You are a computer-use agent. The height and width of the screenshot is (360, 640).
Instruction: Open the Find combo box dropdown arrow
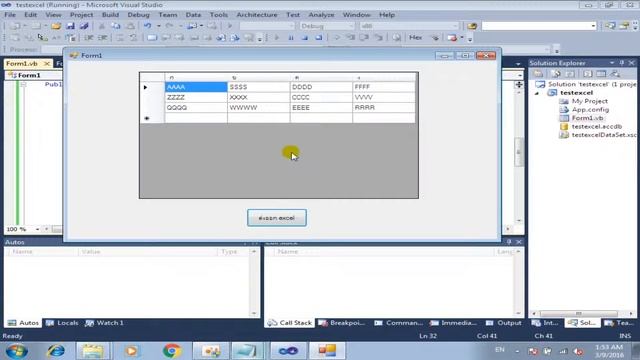[593, 26]
